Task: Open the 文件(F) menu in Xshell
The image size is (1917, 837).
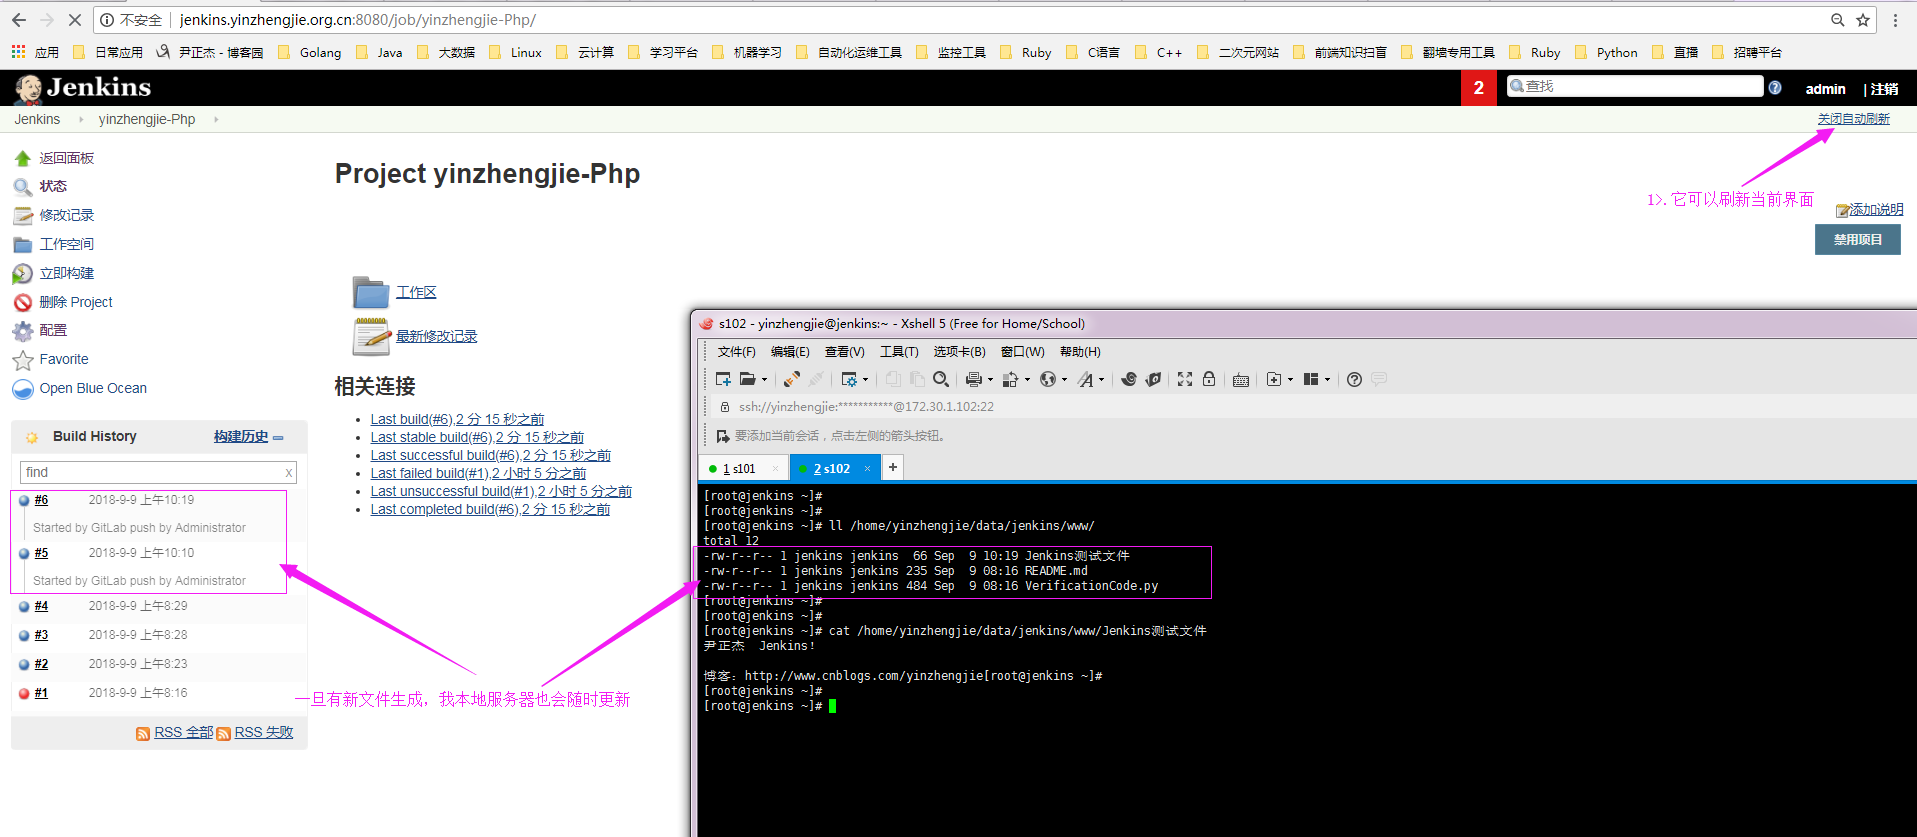Action: [x=736, y=352]
